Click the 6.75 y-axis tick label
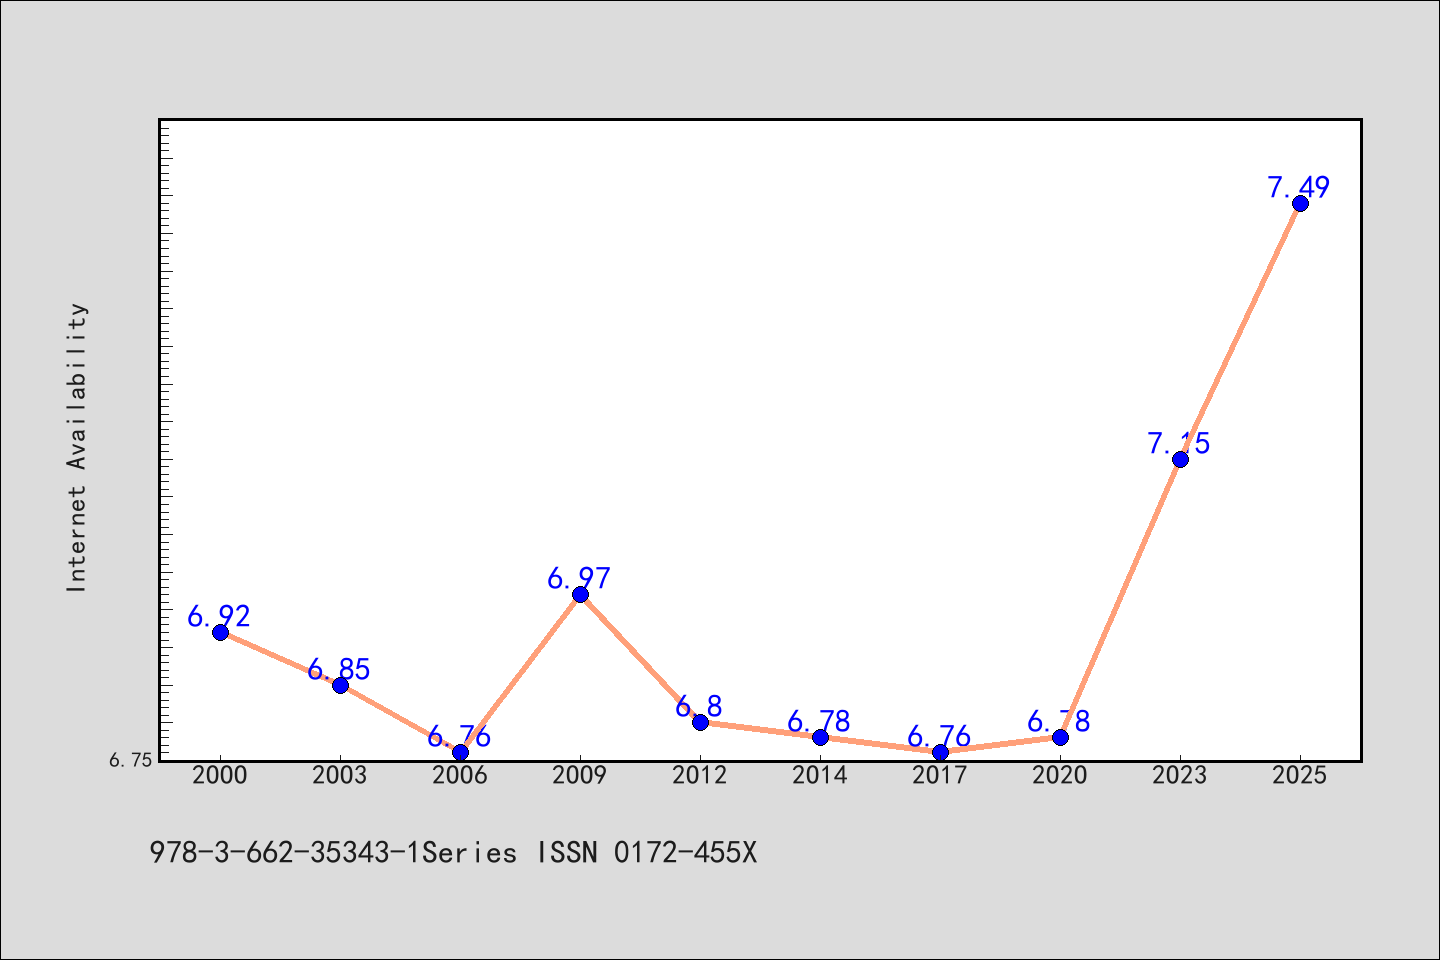Image resolution: width=1440 pixels, height=960 pixels. 131,760
